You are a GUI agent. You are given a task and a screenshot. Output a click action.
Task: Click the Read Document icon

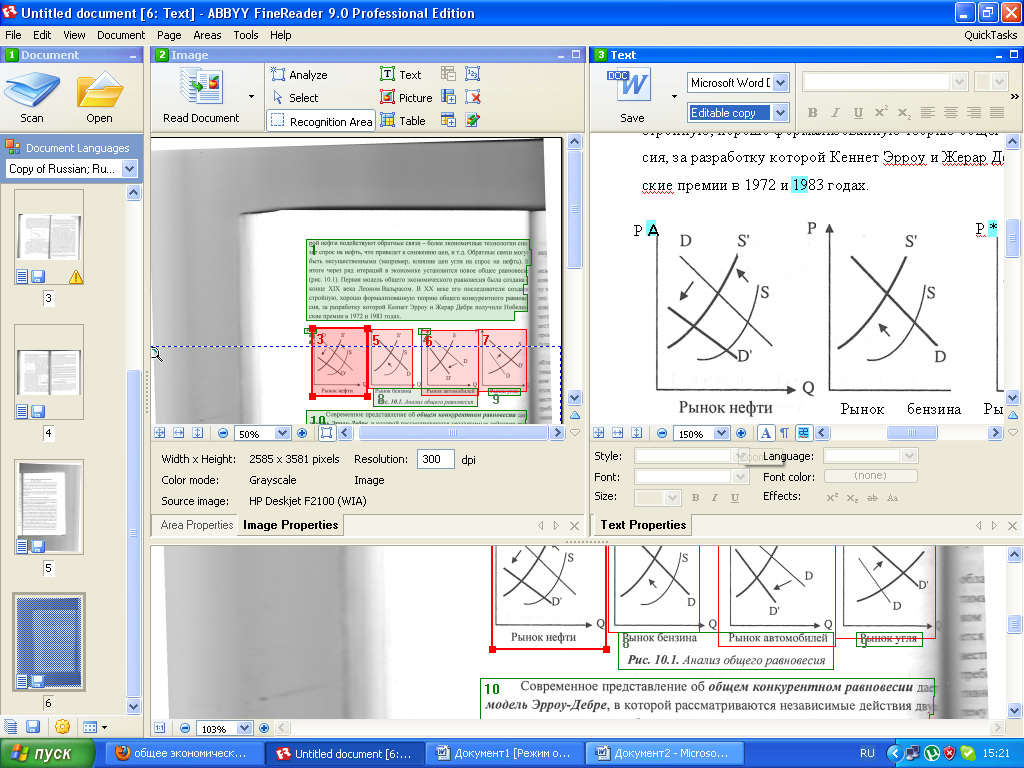coord(201,87)
